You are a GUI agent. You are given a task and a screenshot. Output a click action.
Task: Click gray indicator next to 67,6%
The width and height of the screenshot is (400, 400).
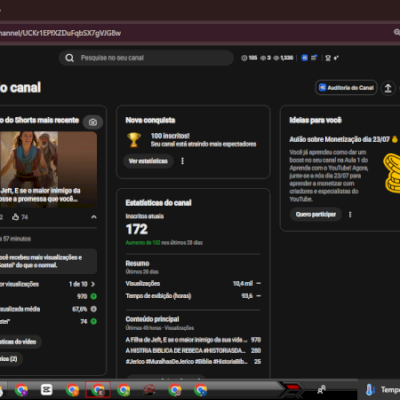[x=94, y=309]
